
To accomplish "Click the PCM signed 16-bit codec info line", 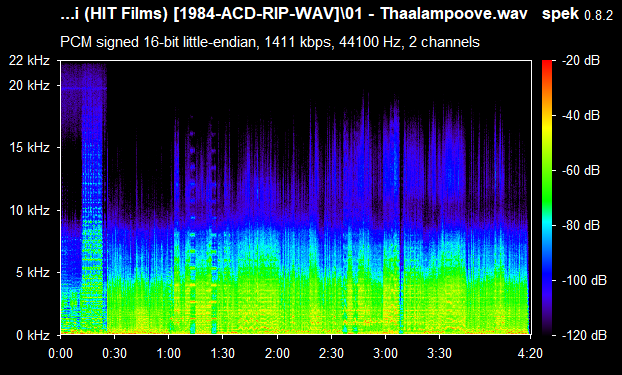I will [270, 42].
